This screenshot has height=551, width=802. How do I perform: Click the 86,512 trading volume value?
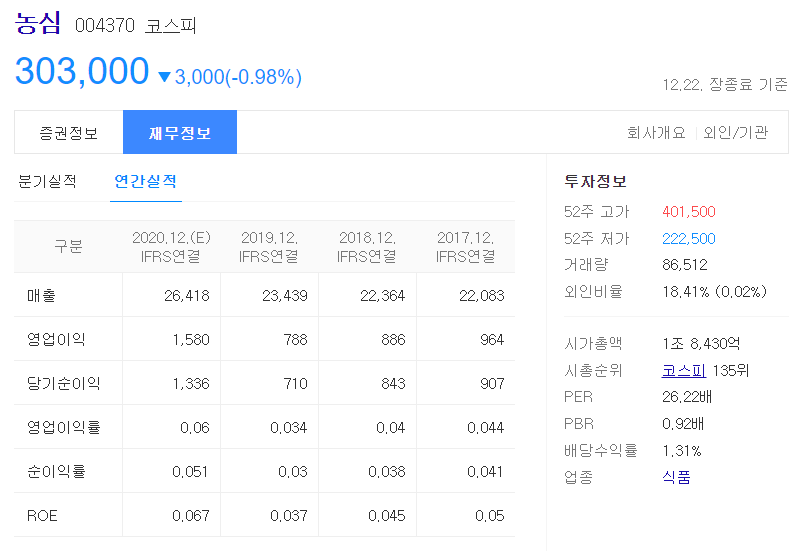[x=685, y=265]
